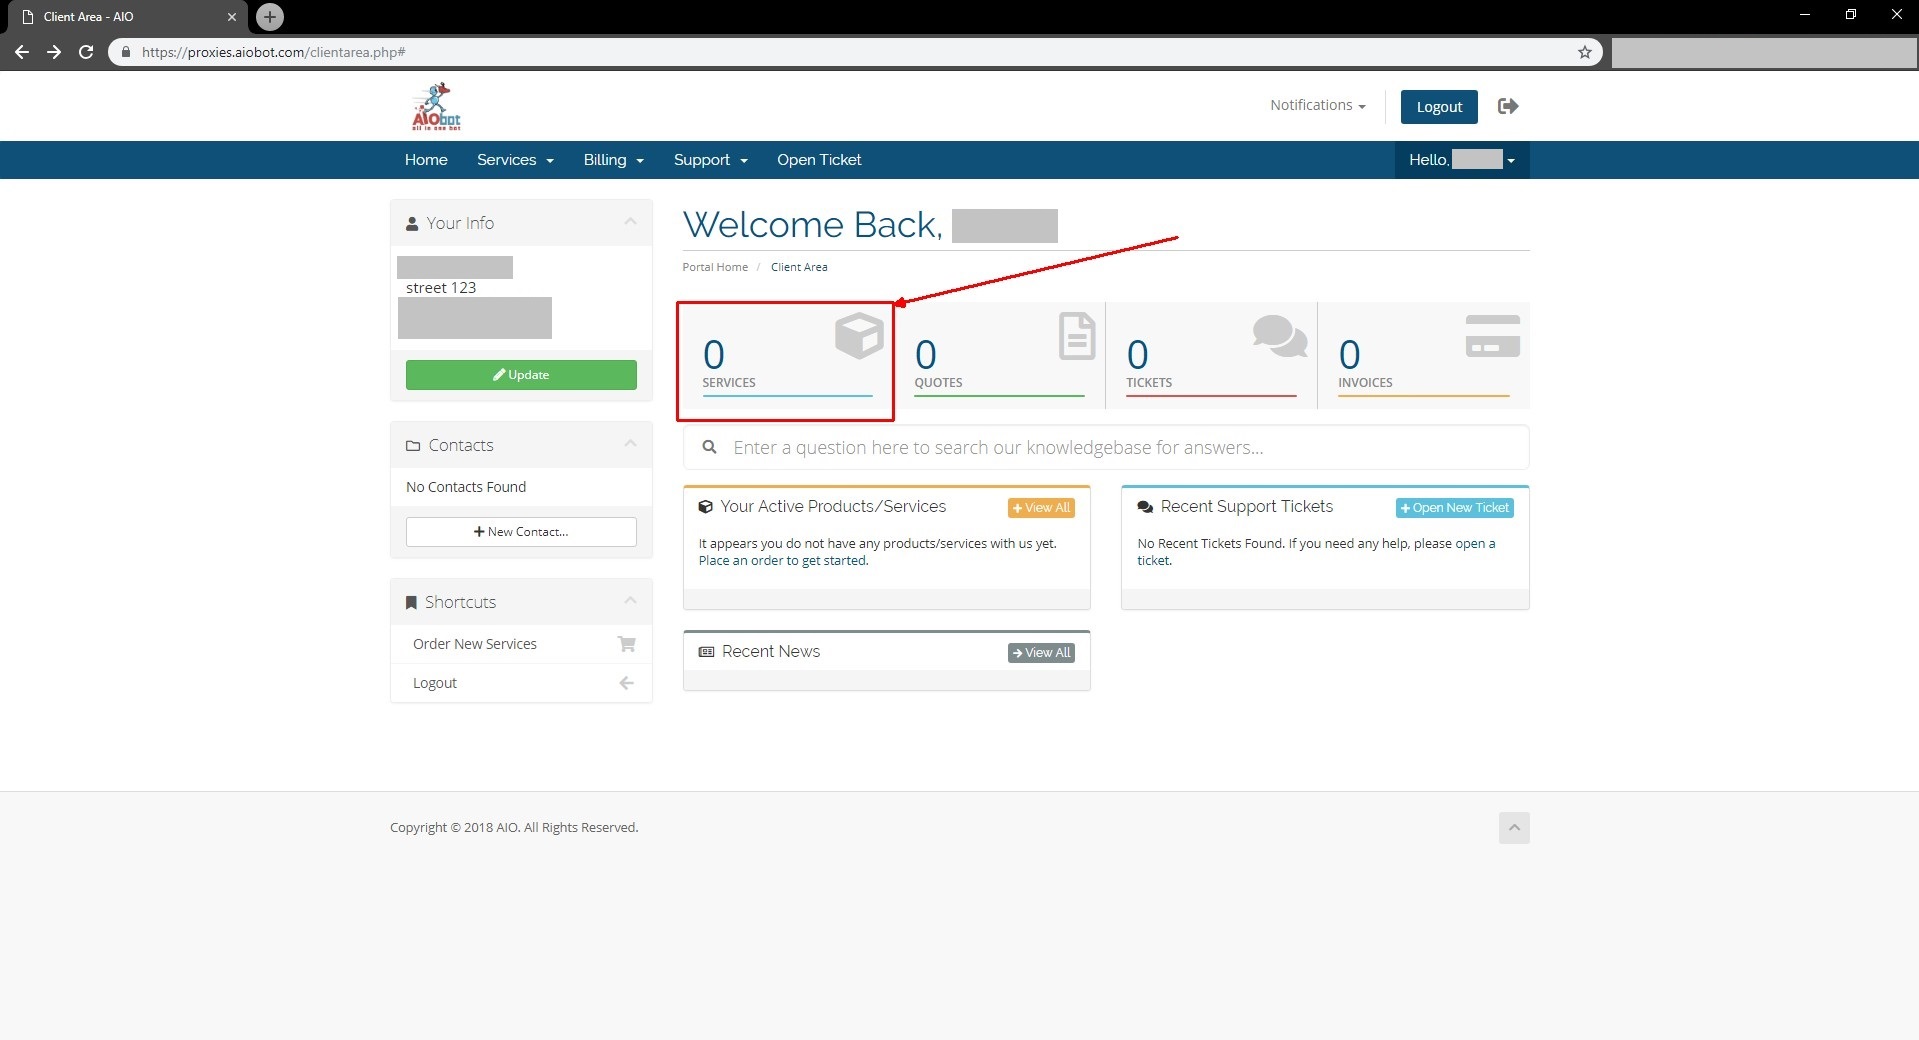
Task: Click the Open New Ticket button
Action: click(1454, 508)
